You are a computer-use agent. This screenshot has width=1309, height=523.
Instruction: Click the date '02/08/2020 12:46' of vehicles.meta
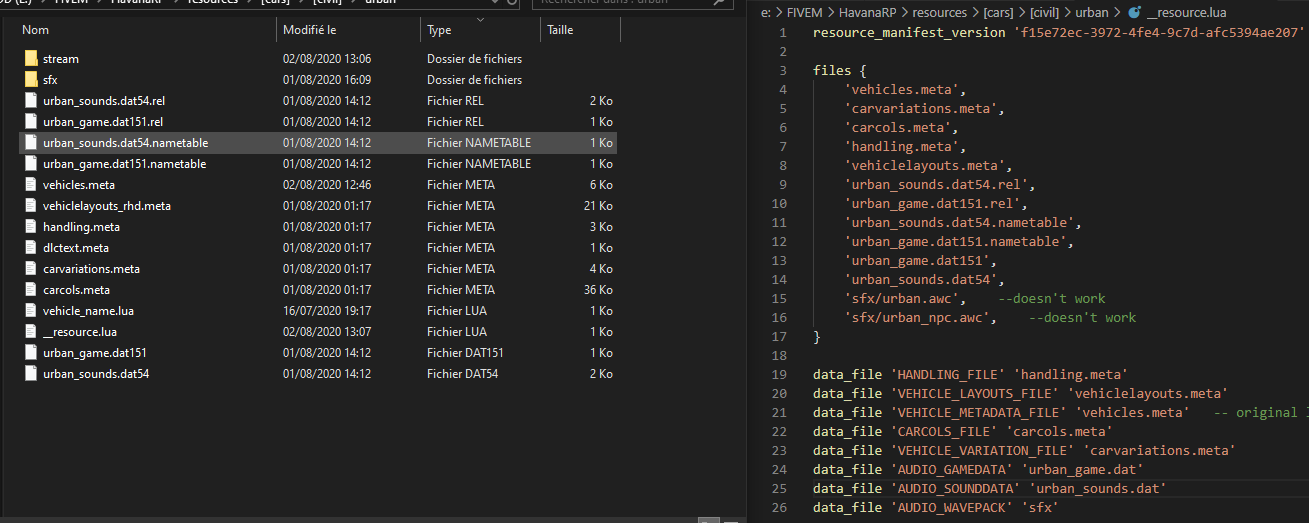click(327, 185)
